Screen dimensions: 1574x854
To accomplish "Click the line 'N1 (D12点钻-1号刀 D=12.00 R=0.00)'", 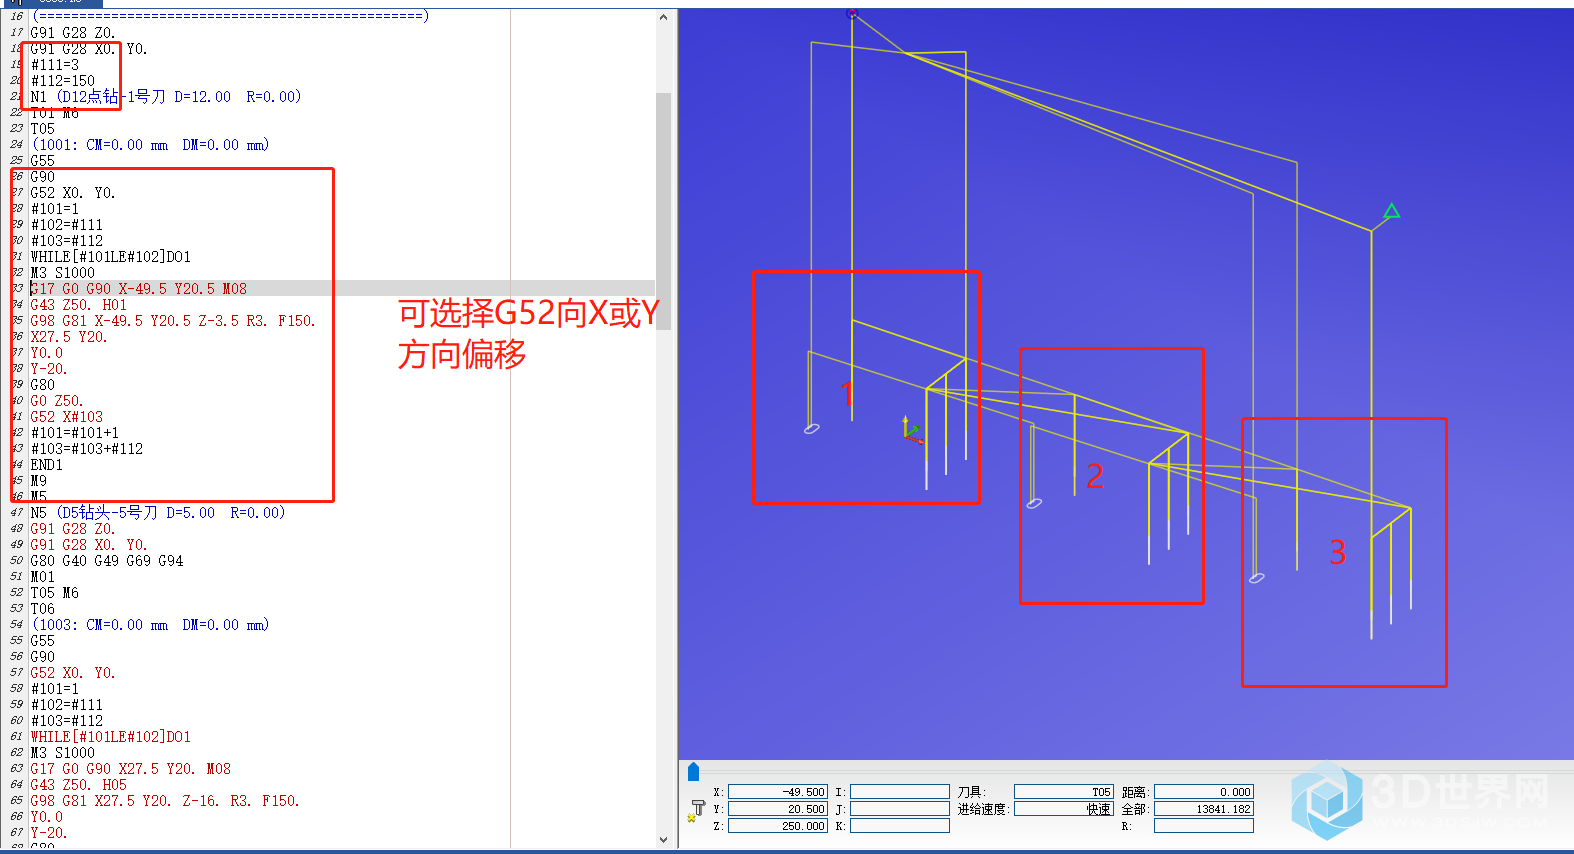I will [x=165, y=97].
